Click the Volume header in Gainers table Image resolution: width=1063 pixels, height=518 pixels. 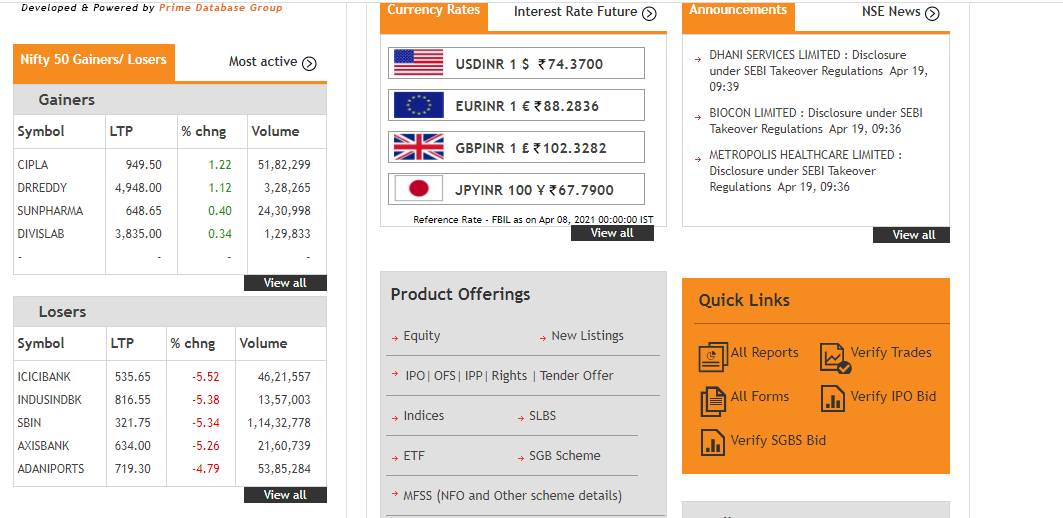(275, 132)
